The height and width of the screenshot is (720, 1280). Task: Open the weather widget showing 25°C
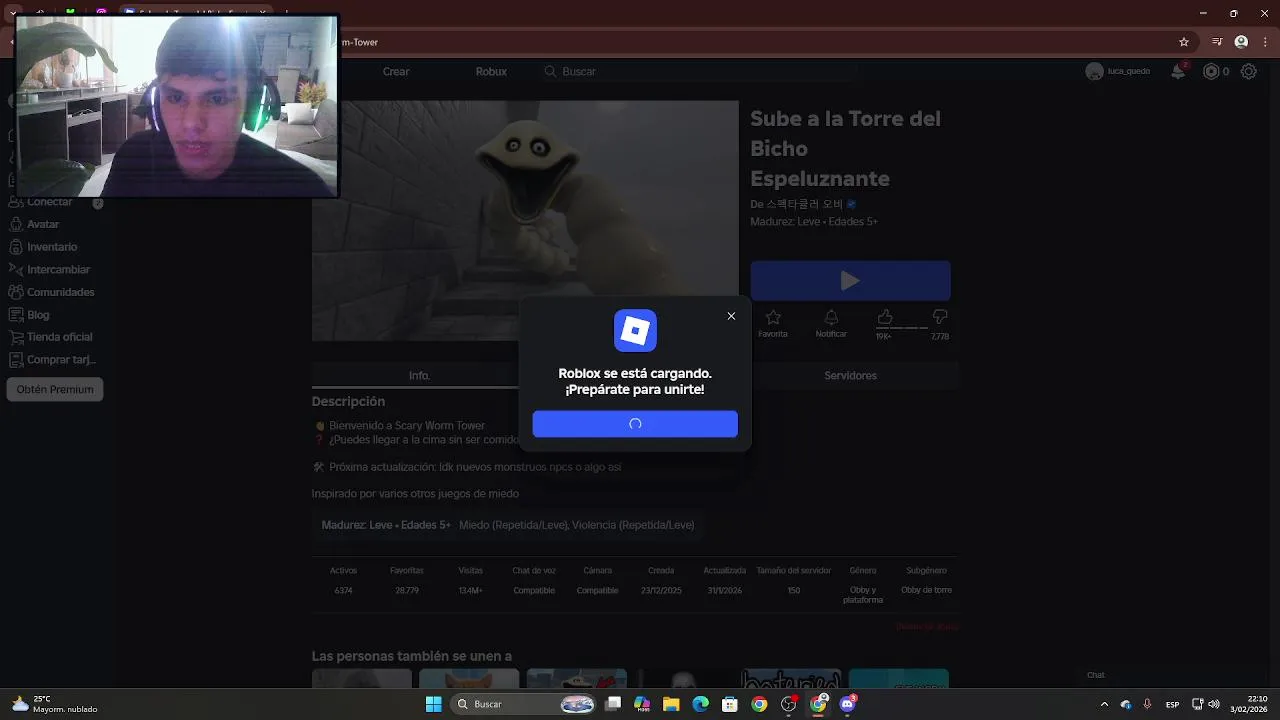click(x=55, y=704)
